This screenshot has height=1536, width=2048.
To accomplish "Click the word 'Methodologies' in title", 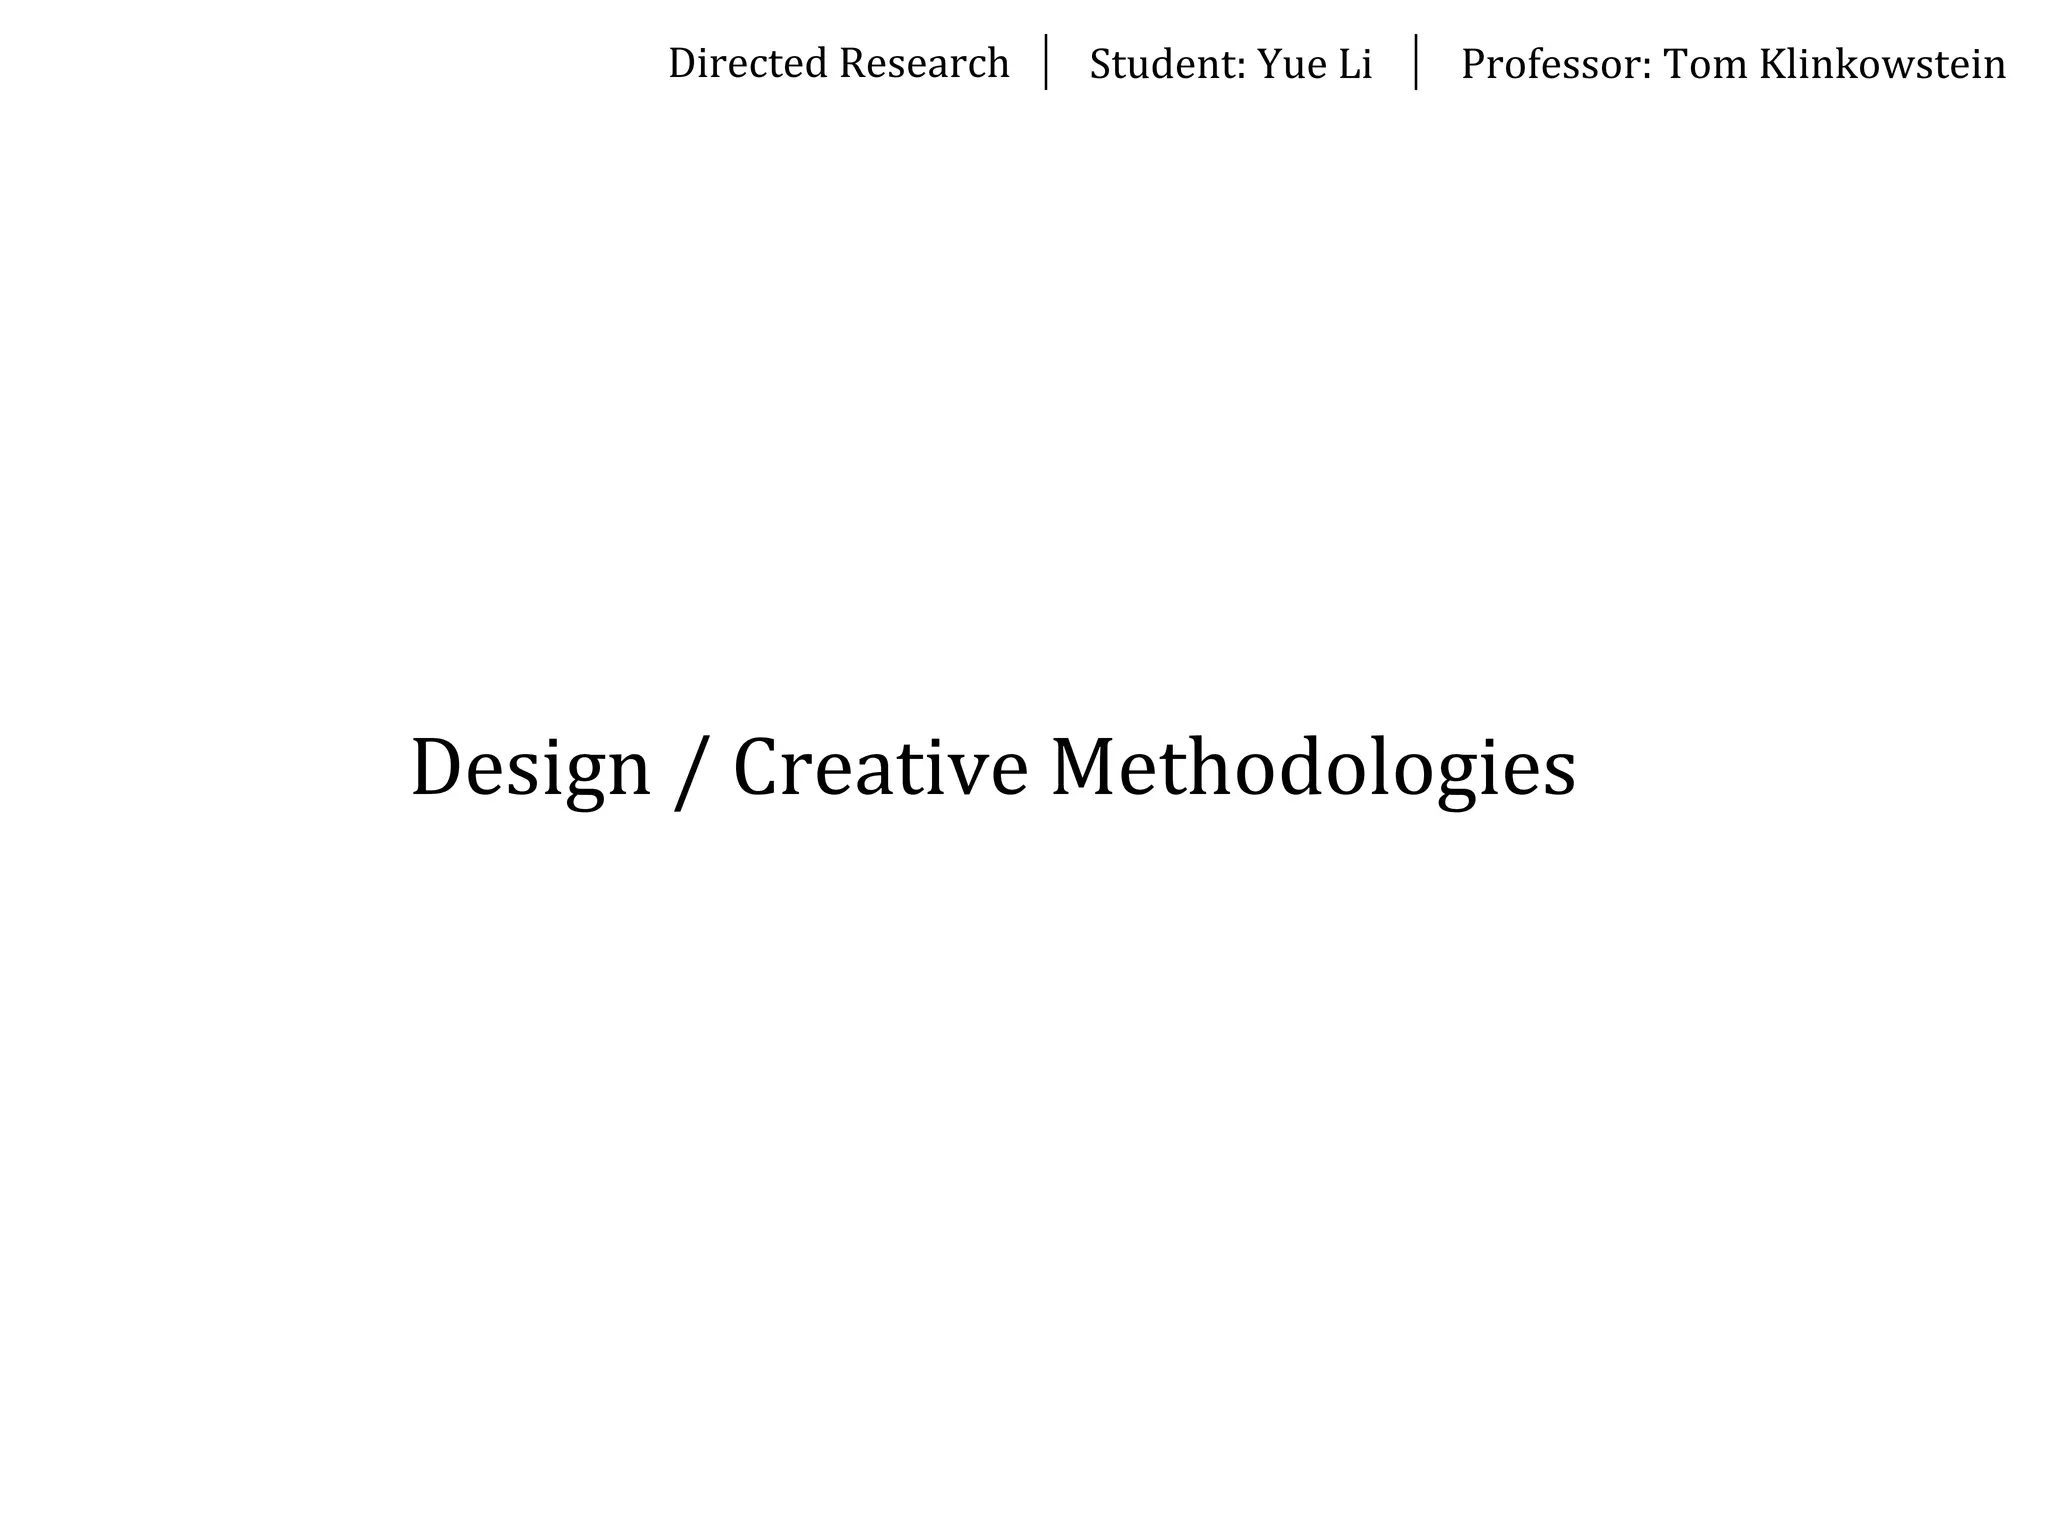I will [x=1313, y=768].
